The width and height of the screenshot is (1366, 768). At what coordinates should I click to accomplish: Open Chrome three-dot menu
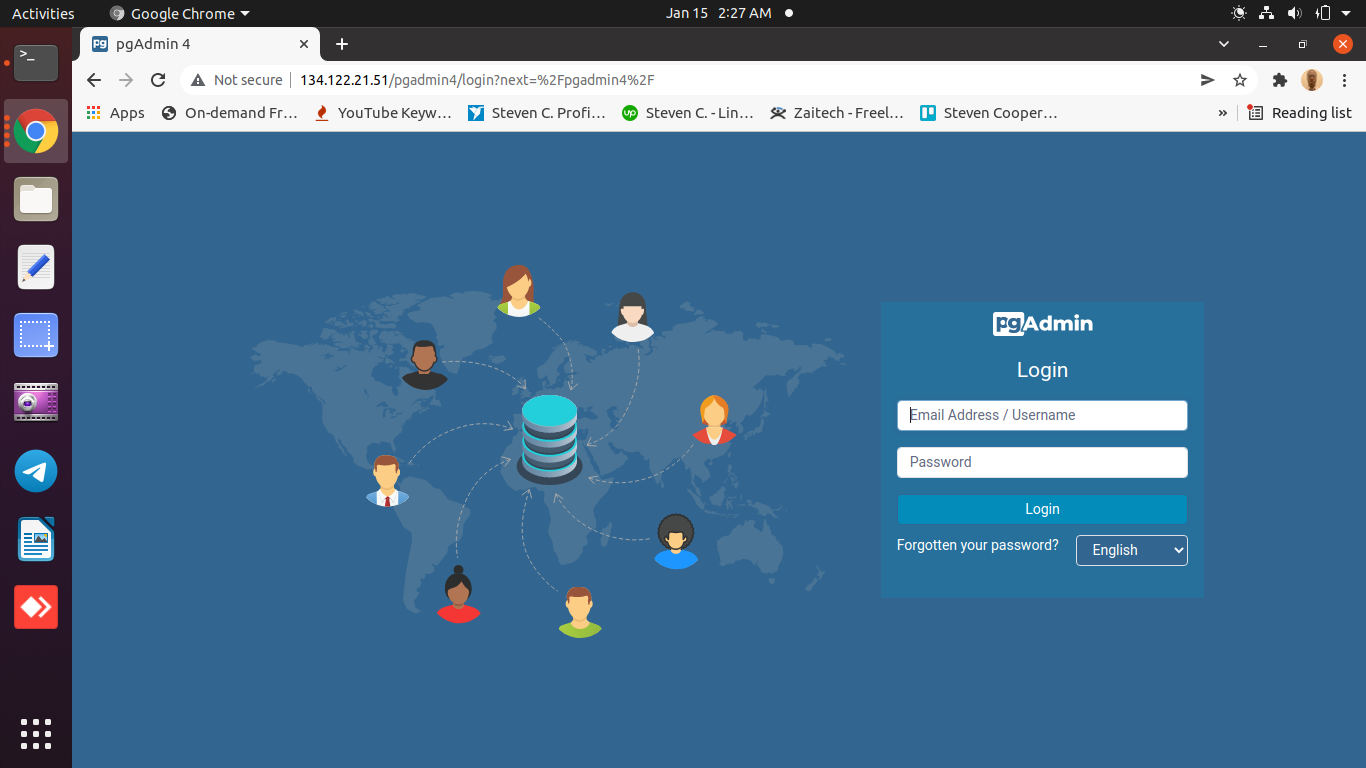pyautogui.click(x=1344, y=80)
